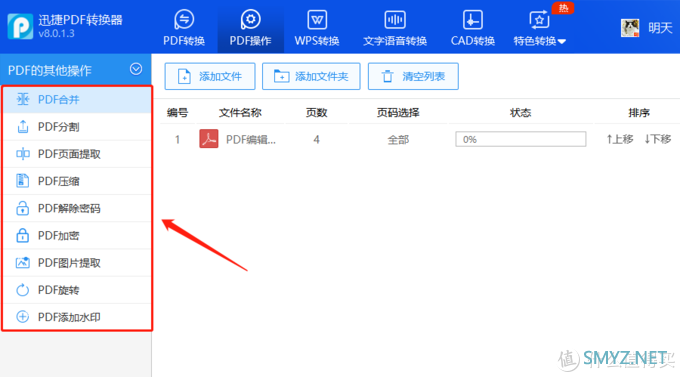Move the file up with 上移
Viewport: 680px width, 377px height.
tap(620, 139)
